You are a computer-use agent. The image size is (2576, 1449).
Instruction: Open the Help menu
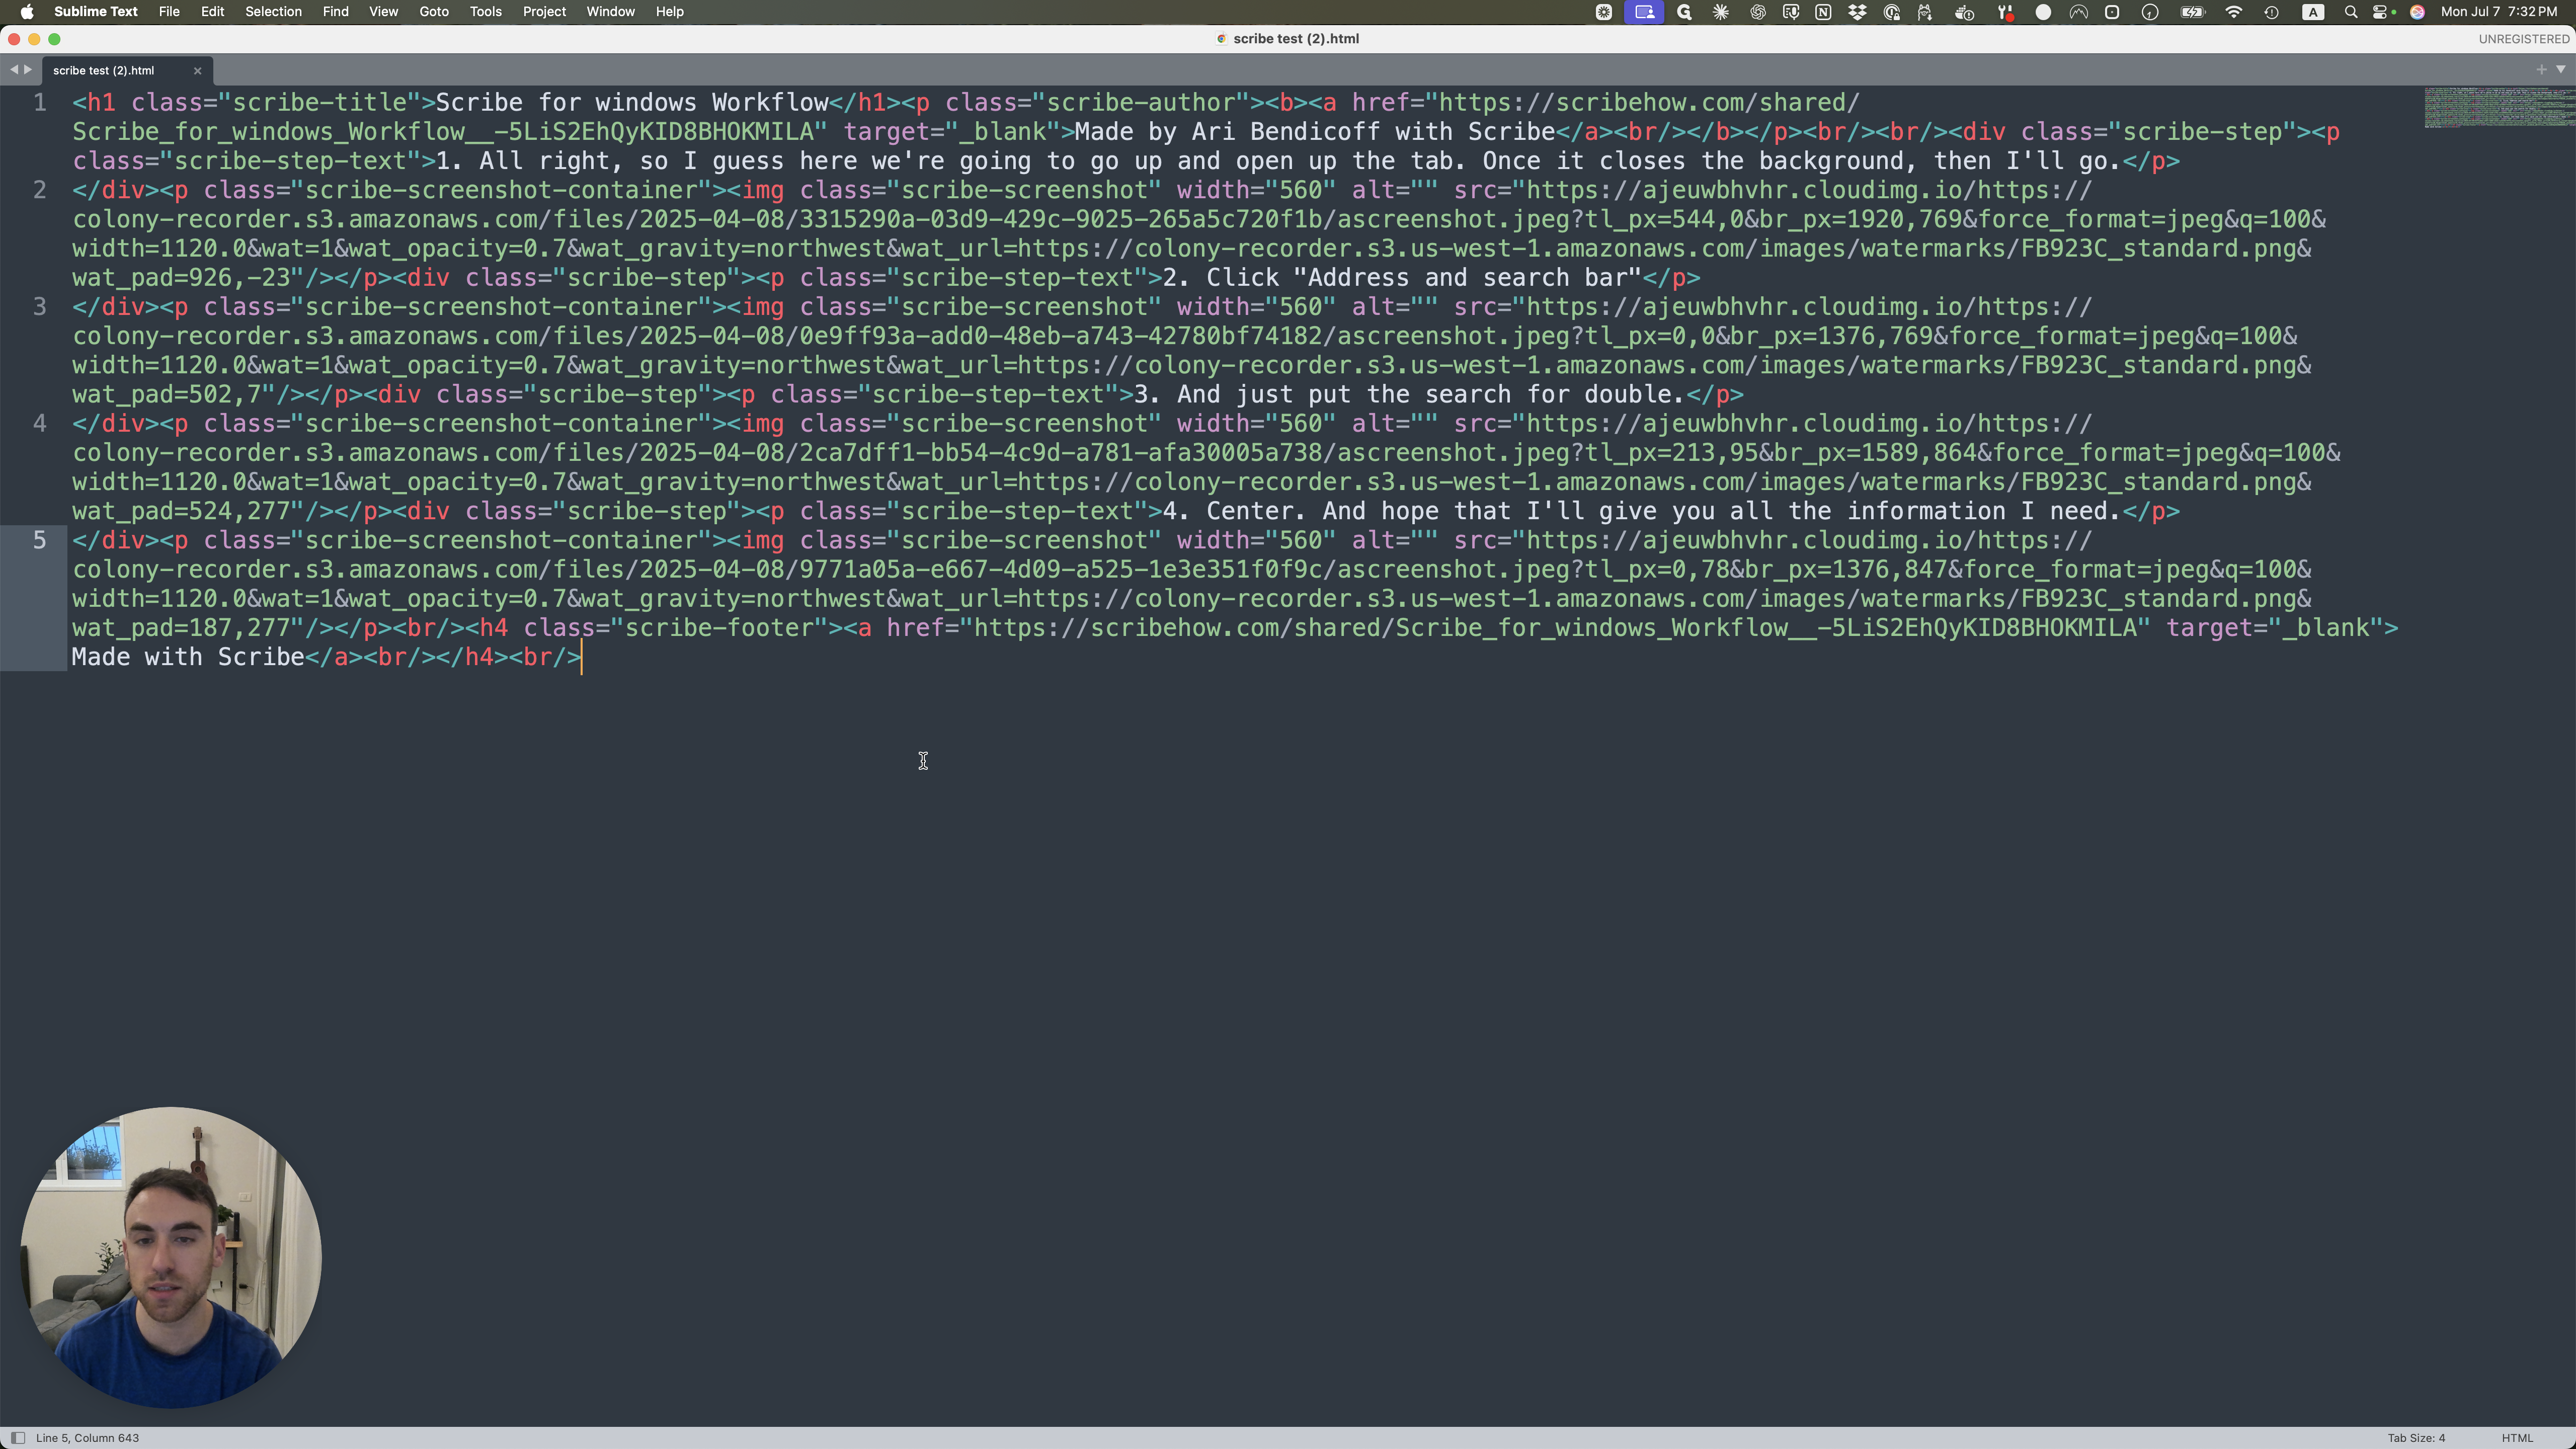pyautogui.click(x=669, y=12)
